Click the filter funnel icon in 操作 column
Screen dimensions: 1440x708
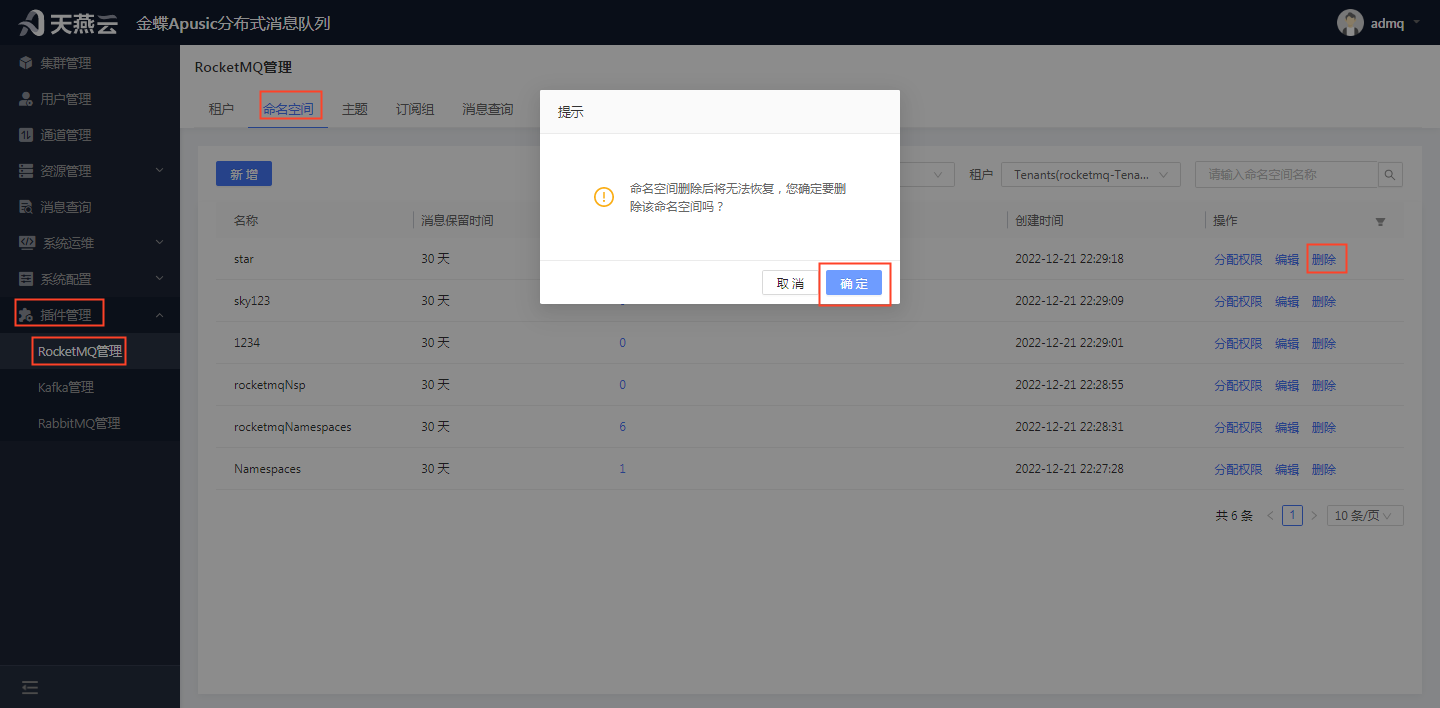pyautogui.click(x=1380, y=221)
